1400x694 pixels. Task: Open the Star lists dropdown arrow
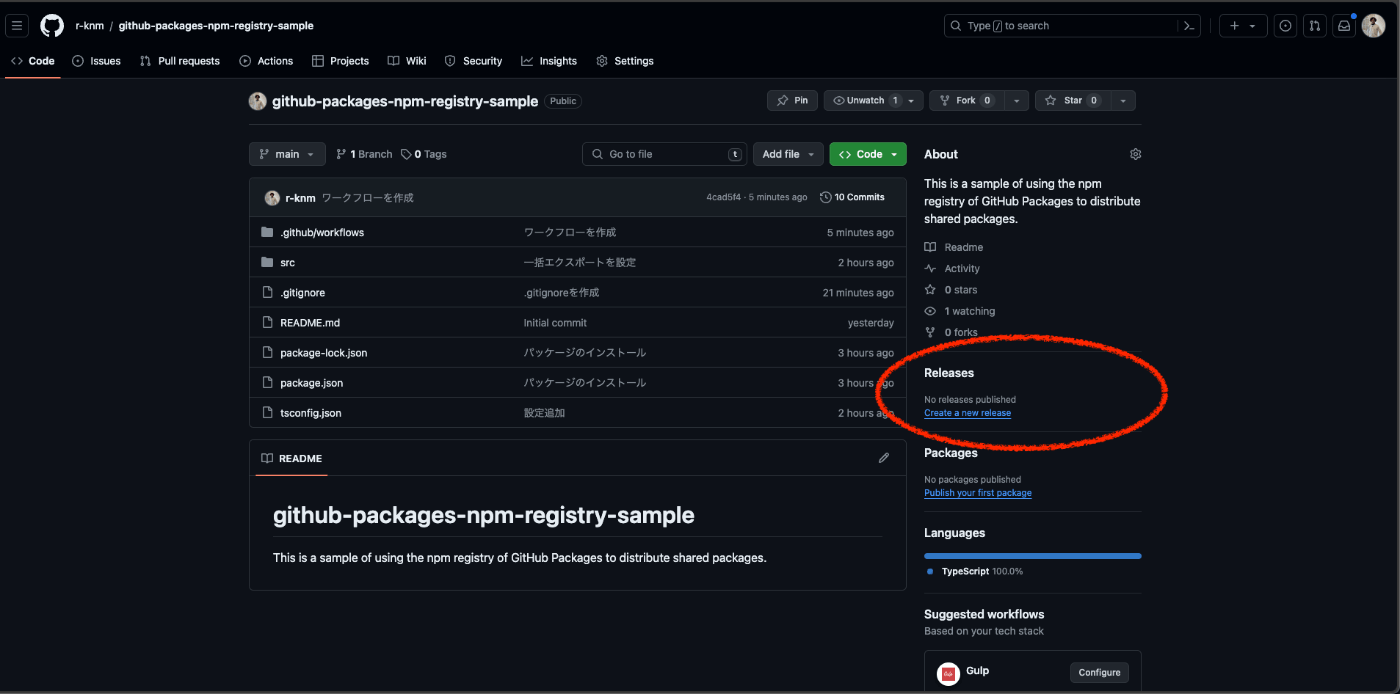coord(1123,101)
